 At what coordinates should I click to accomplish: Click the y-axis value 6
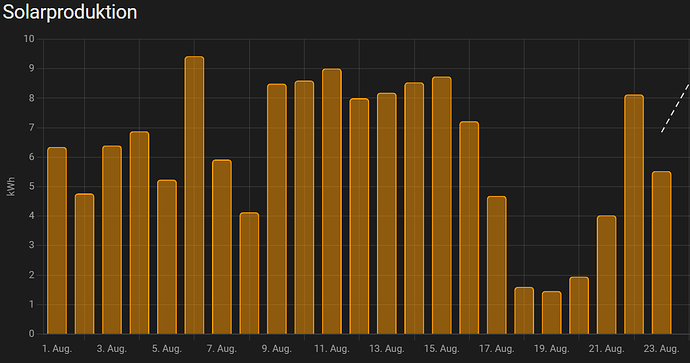point(32,157)
